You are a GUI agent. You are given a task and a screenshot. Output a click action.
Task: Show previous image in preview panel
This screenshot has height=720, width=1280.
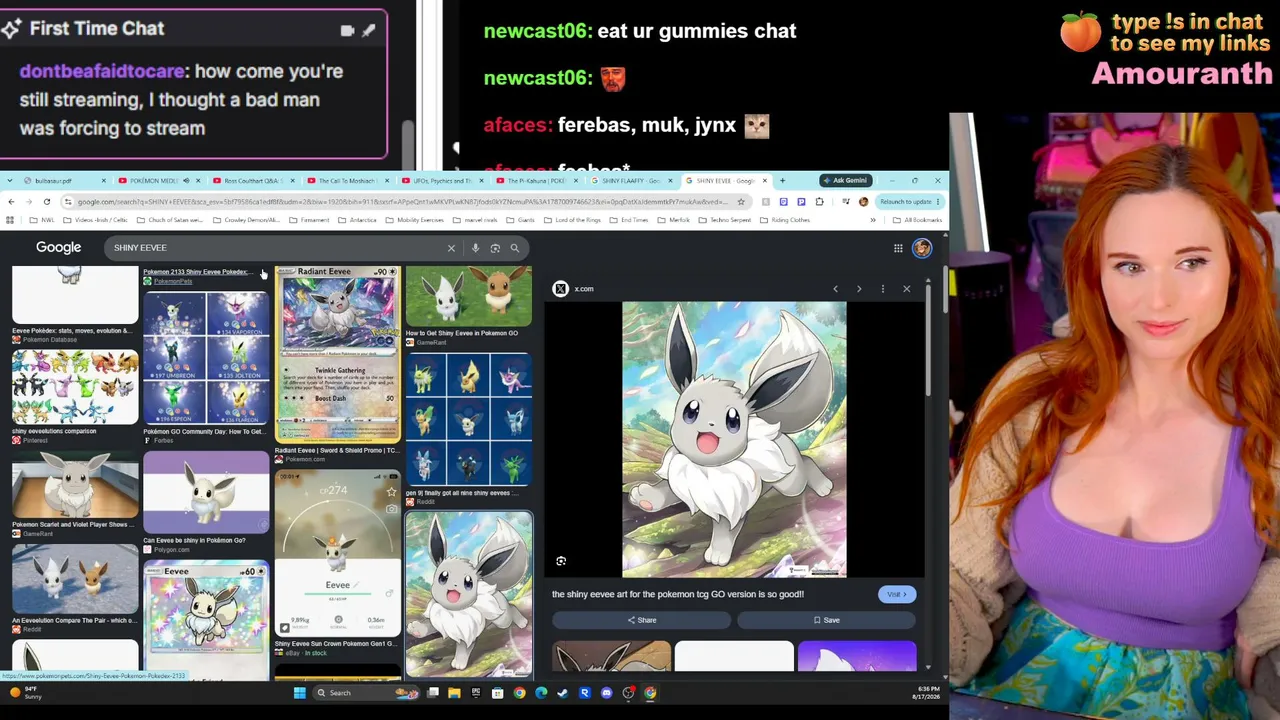(x=835, y=289)
